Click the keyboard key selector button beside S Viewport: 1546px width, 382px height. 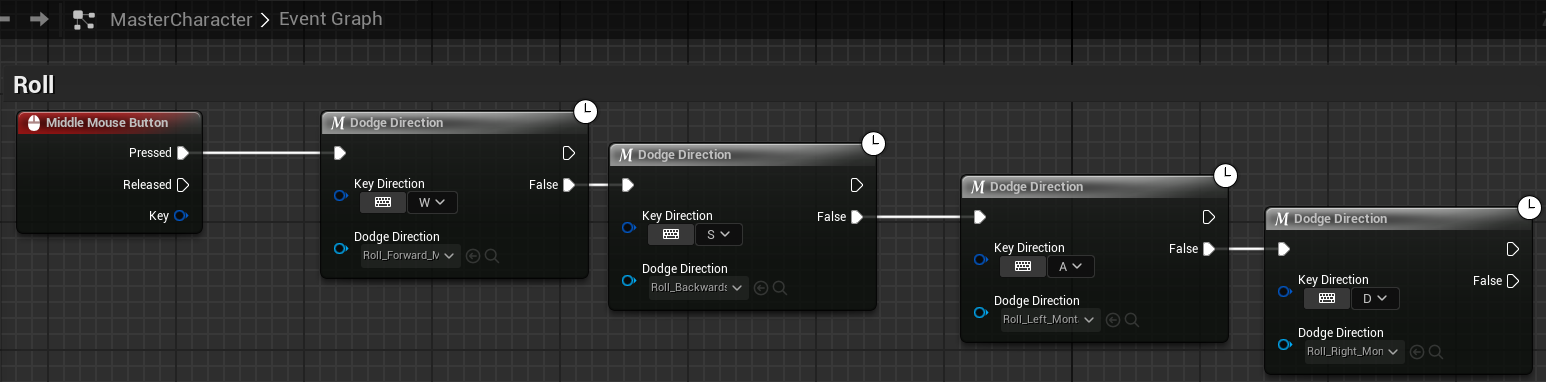[x=670, y=234]
